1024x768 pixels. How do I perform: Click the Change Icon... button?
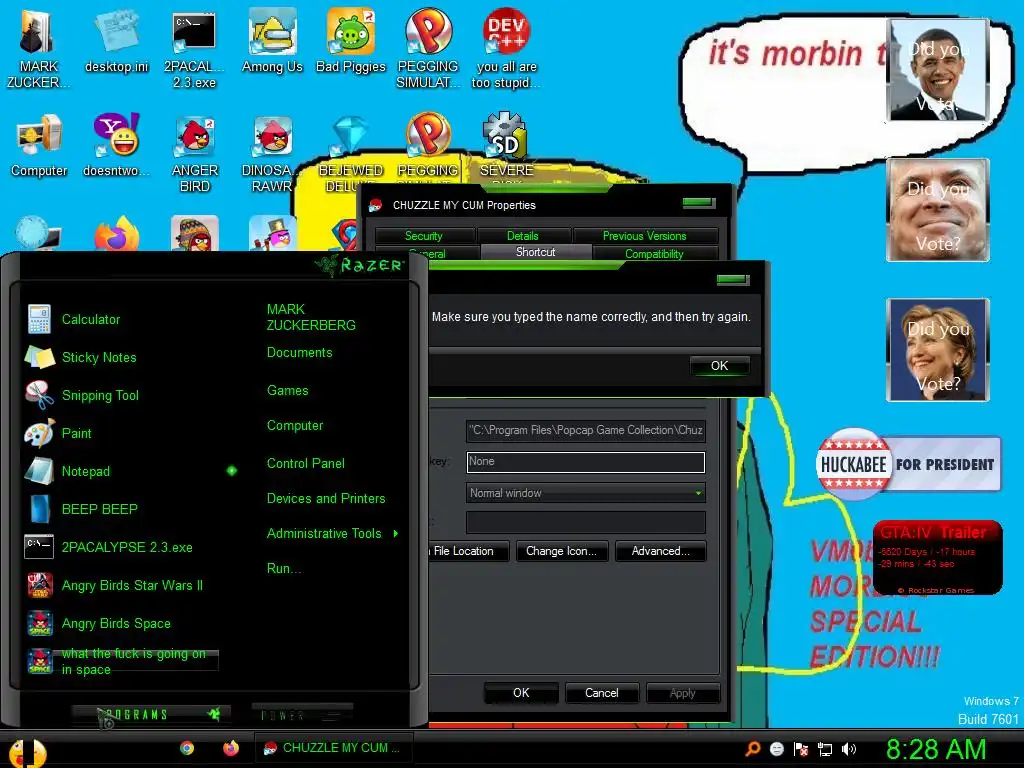pos(562,551)
